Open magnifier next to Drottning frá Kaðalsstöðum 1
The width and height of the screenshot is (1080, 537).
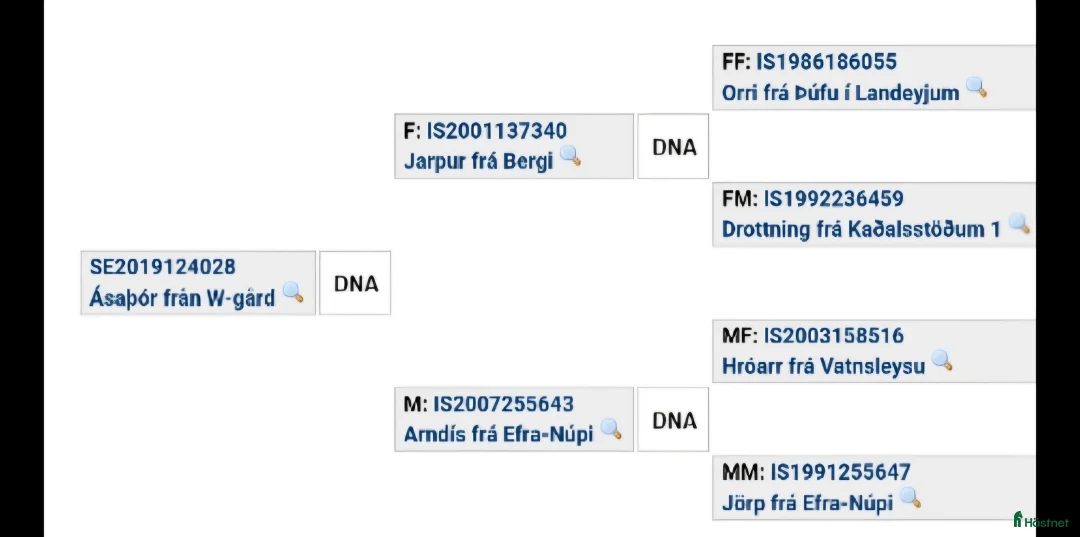(1018, 224)
